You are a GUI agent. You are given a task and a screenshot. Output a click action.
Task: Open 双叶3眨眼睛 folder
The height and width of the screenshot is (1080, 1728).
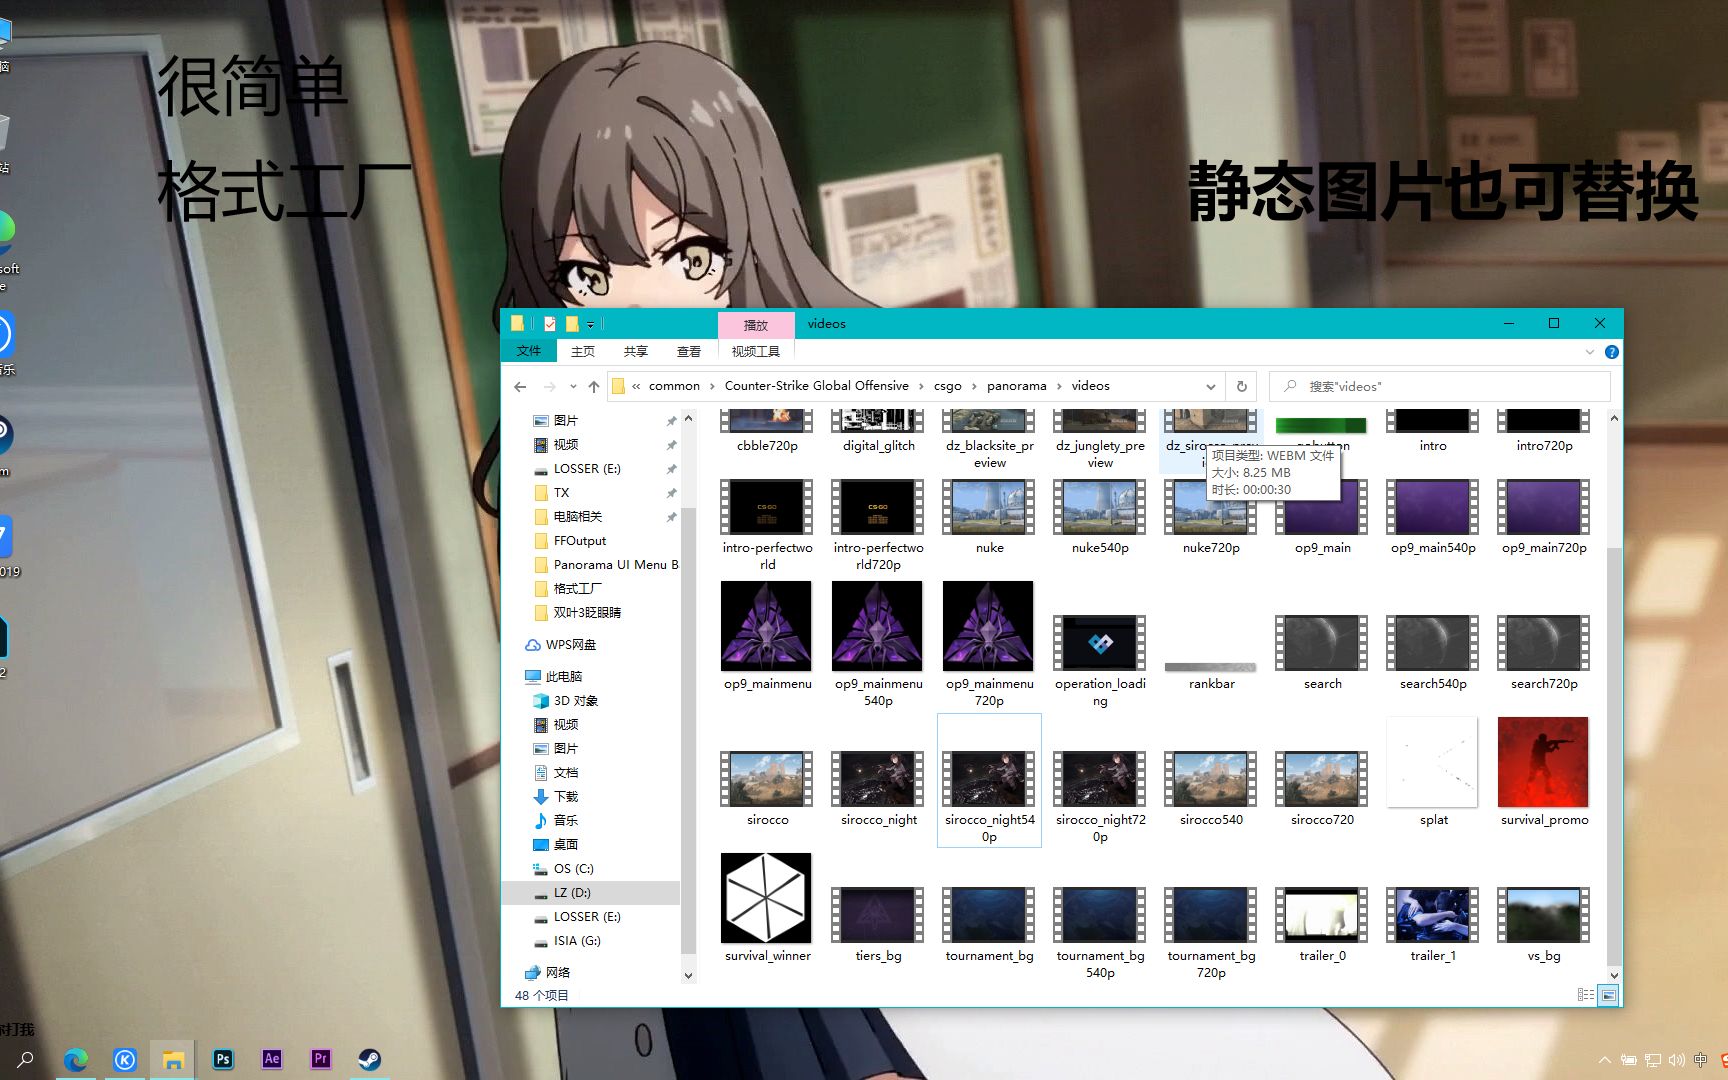587,613
